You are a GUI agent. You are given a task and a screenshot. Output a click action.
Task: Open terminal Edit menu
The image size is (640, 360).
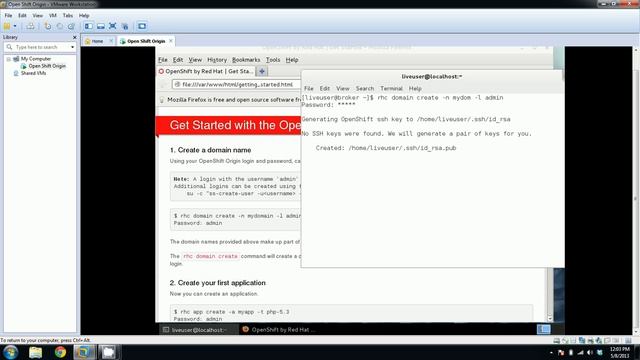(324, 88)
